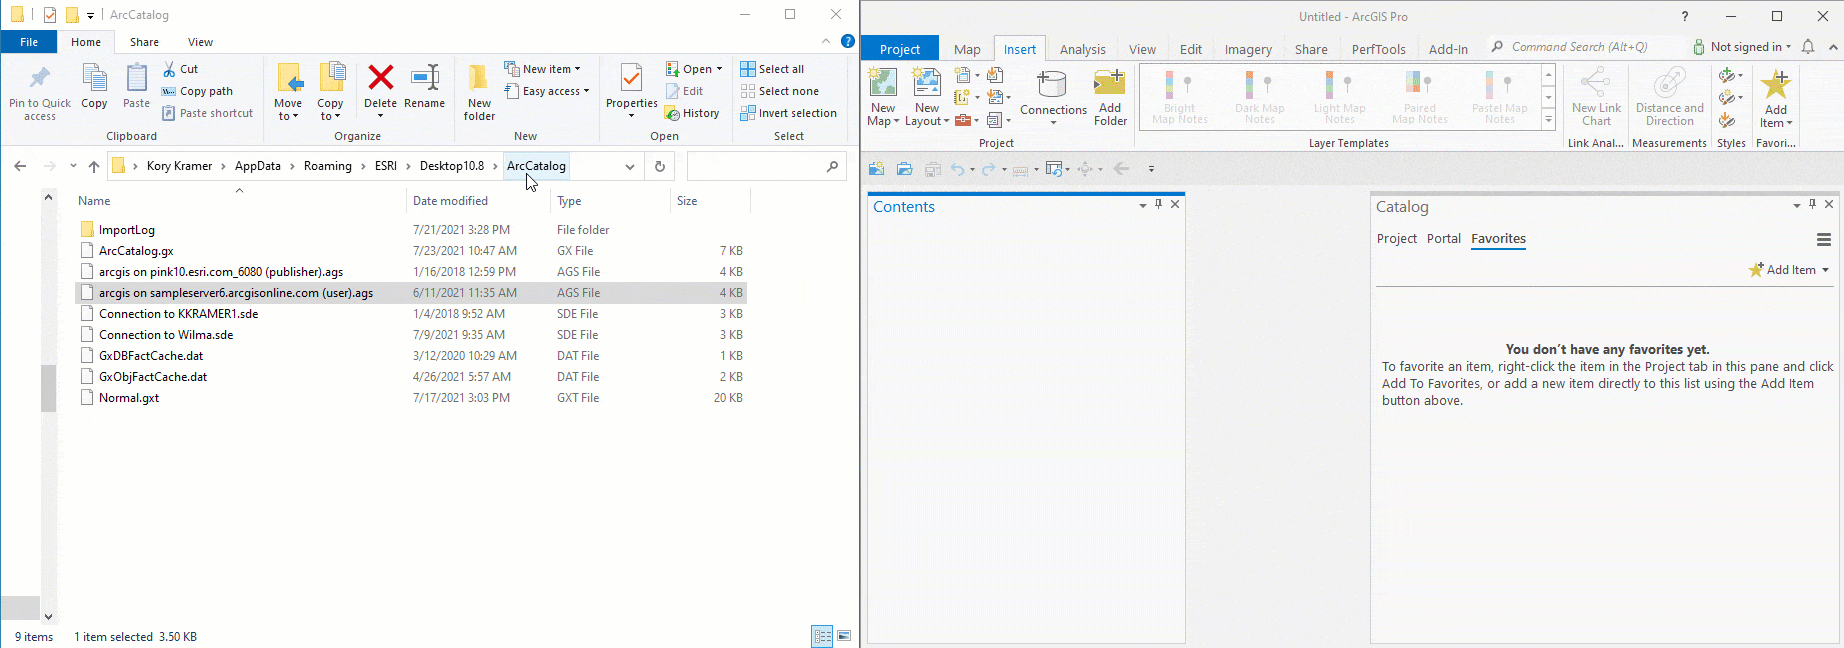The image size is (1844, 648).
Task: Click Pin to Quick access icon
Action: [x=40, y=78]
